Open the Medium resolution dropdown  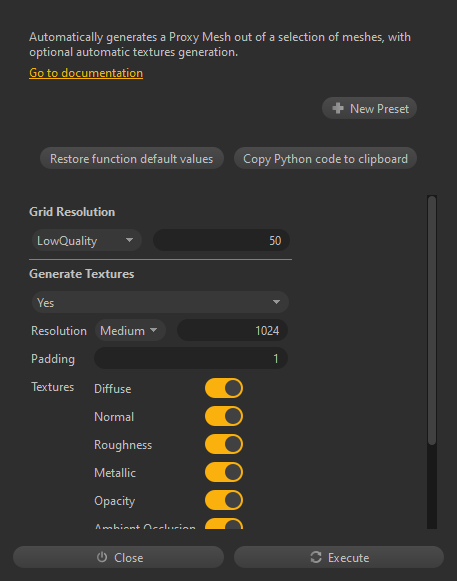[130, 330]
